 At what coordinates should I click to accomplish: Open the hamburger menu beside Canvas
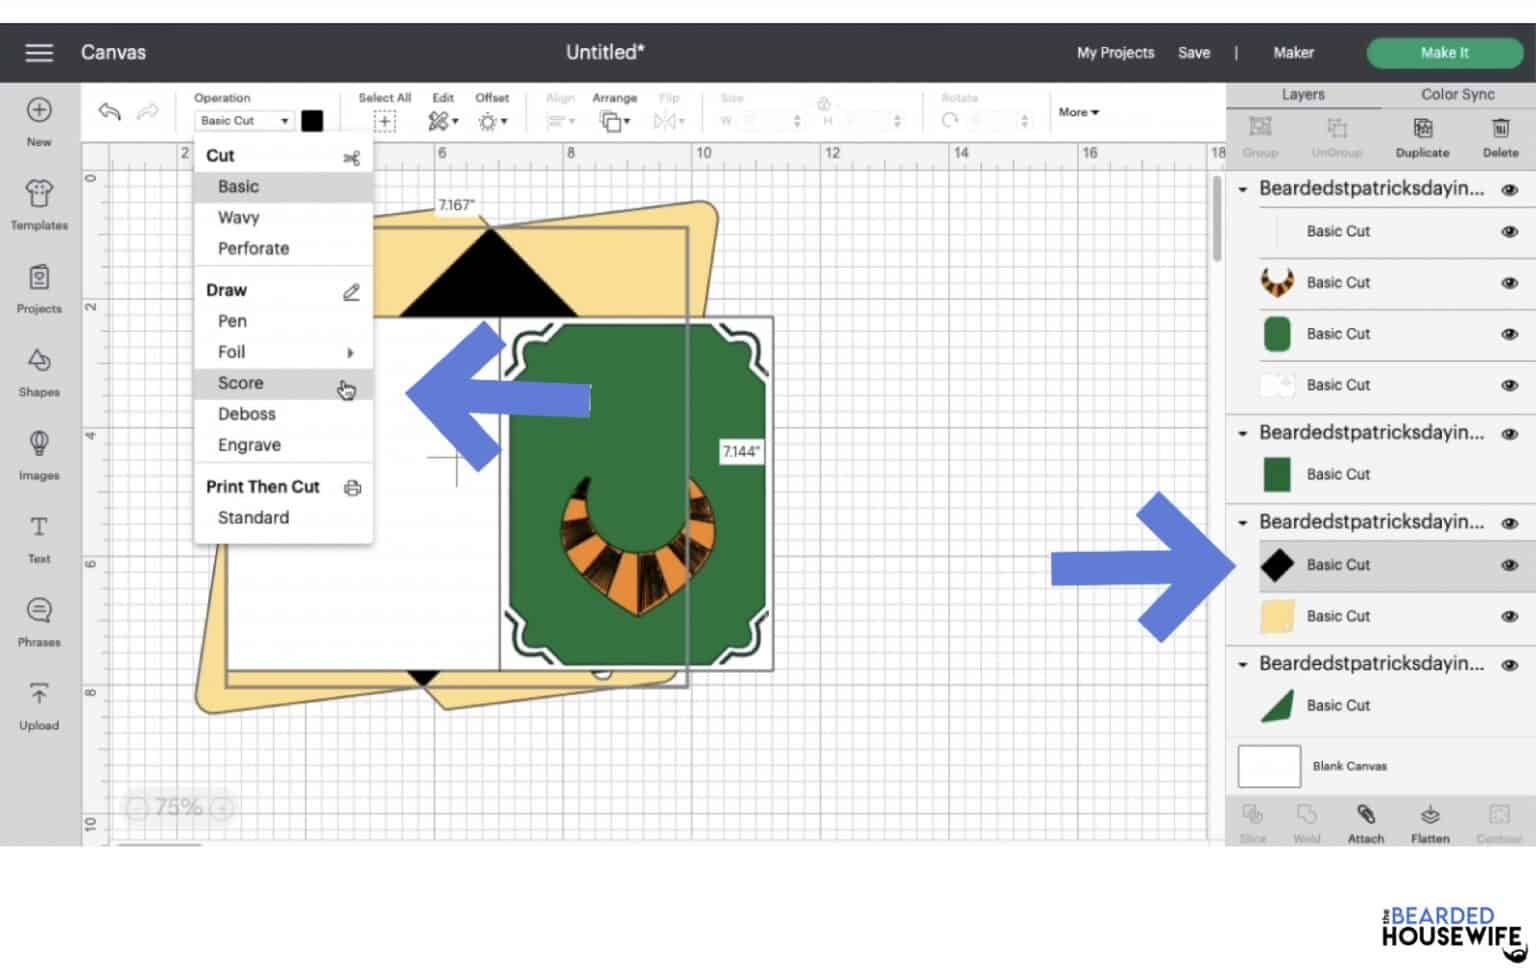(x=39, y=52)
